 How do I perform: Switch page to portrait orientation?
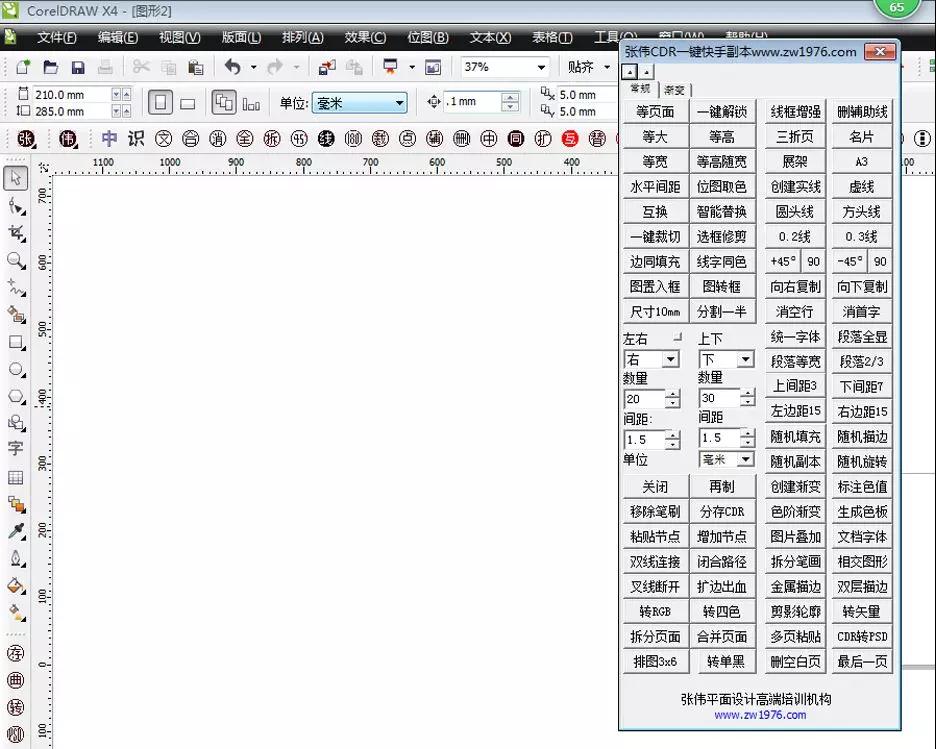click(160, 103)
